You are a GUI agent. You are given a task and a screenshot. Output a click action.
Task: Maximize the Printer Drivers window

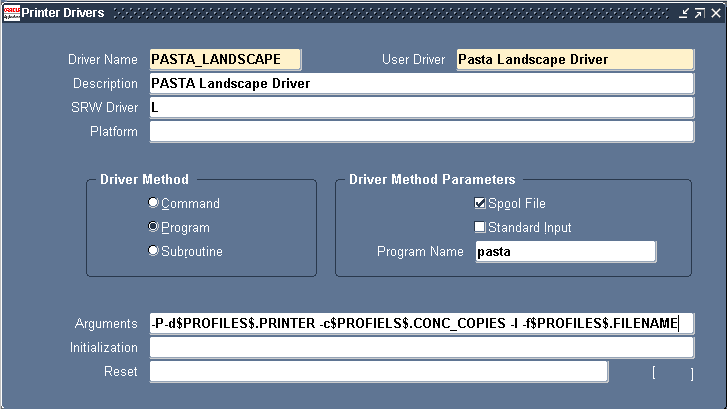tap(699, 13)
